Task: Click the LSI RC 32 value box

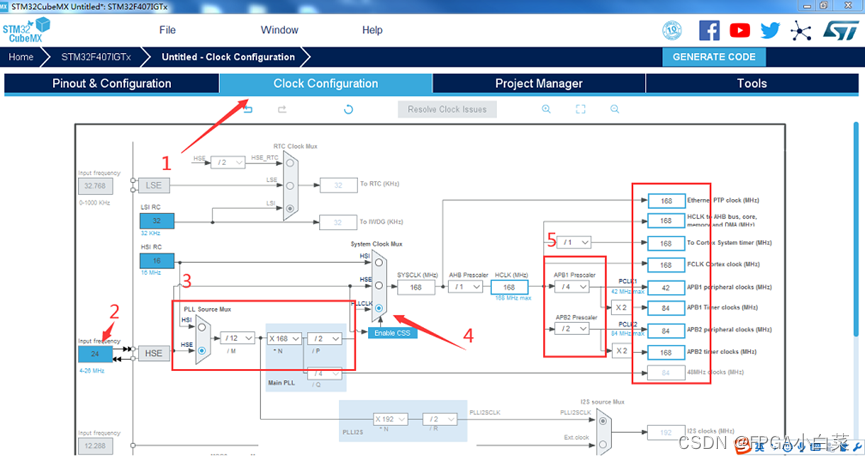Action: point(157,221)
